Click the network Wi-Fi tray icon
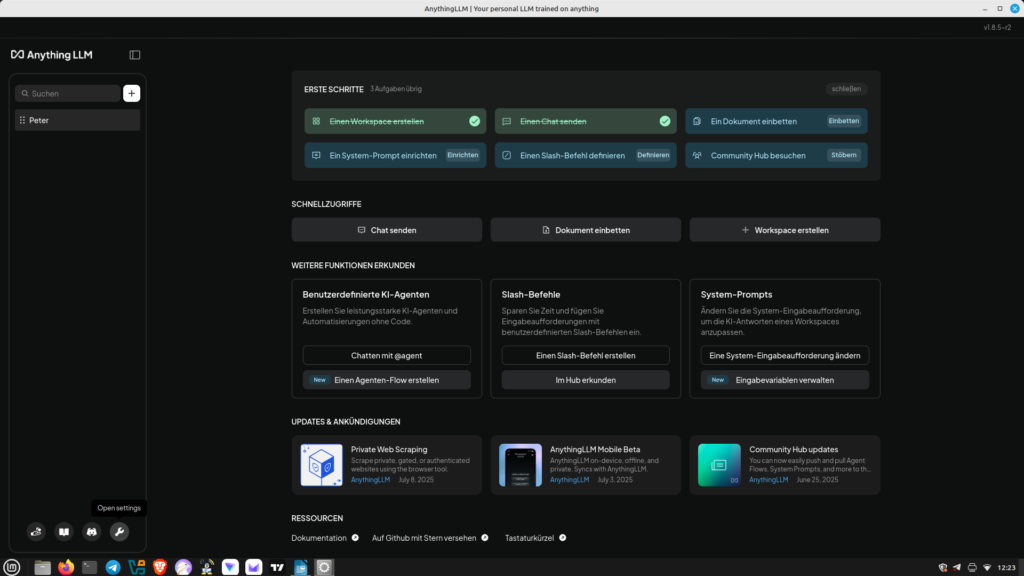1024x576 pixels. 987,568
